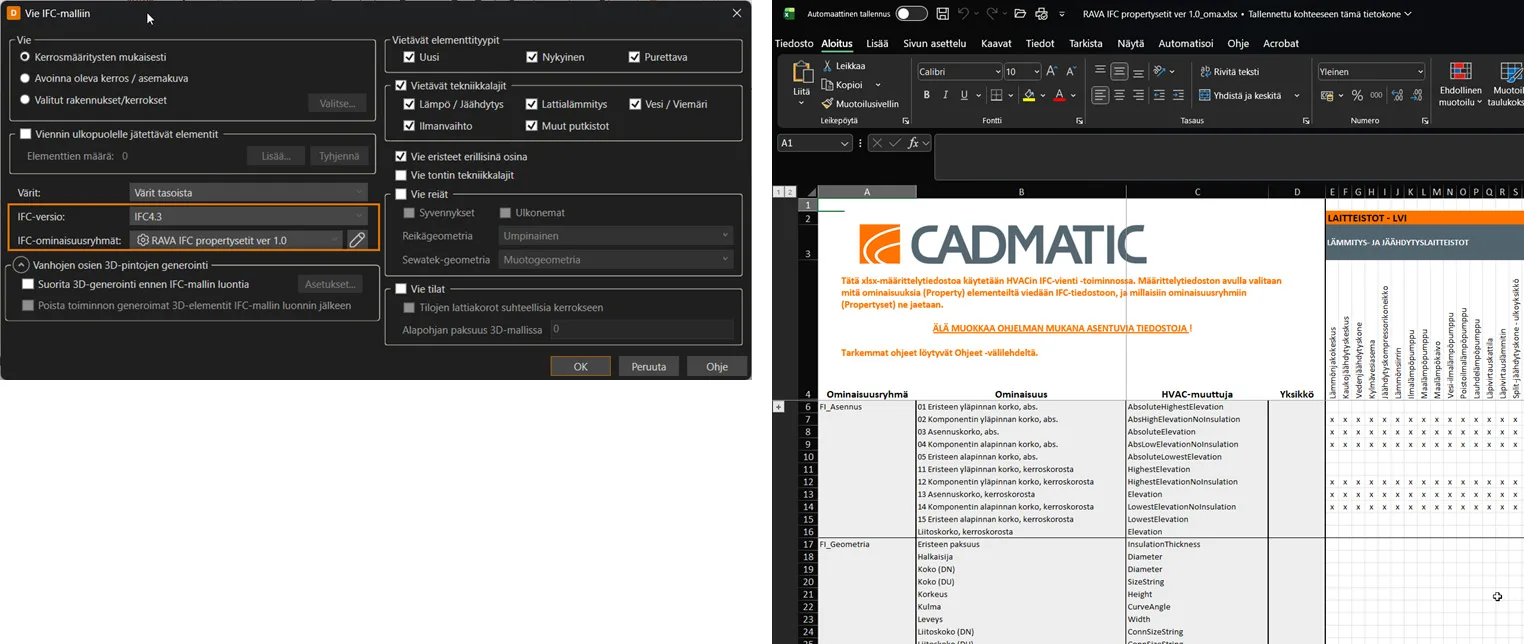Click the OK button

pos(580,367)
